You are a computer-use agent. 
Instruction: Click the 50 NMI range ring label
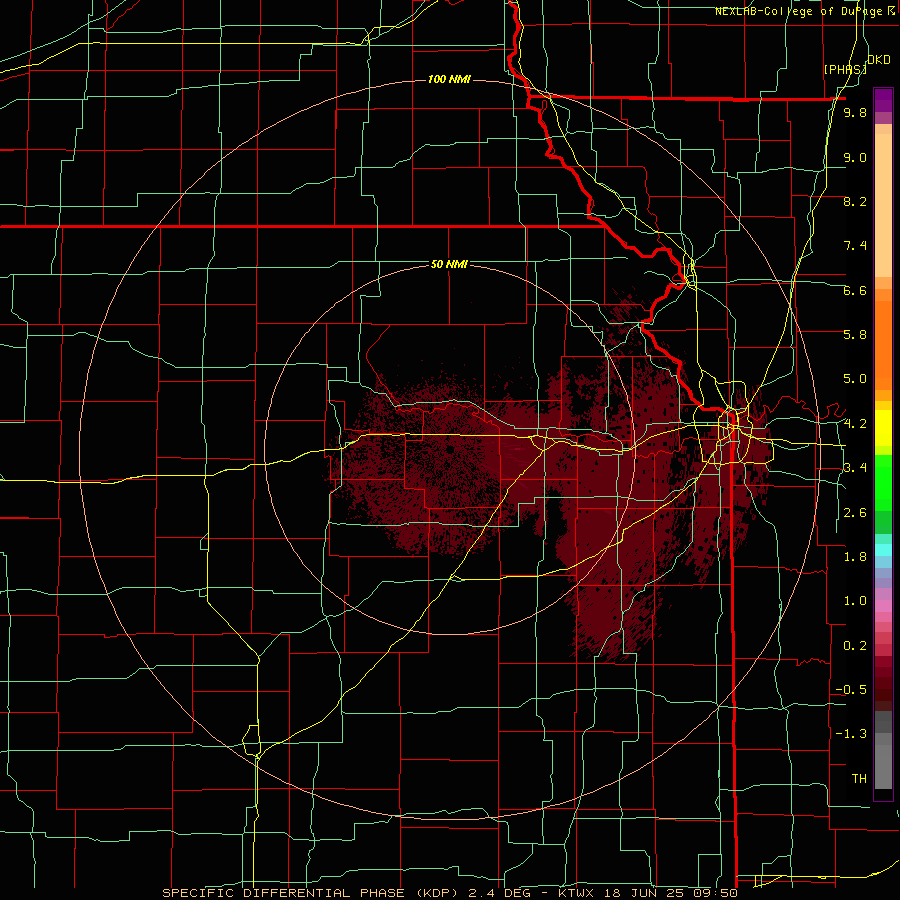pos(449,264)
